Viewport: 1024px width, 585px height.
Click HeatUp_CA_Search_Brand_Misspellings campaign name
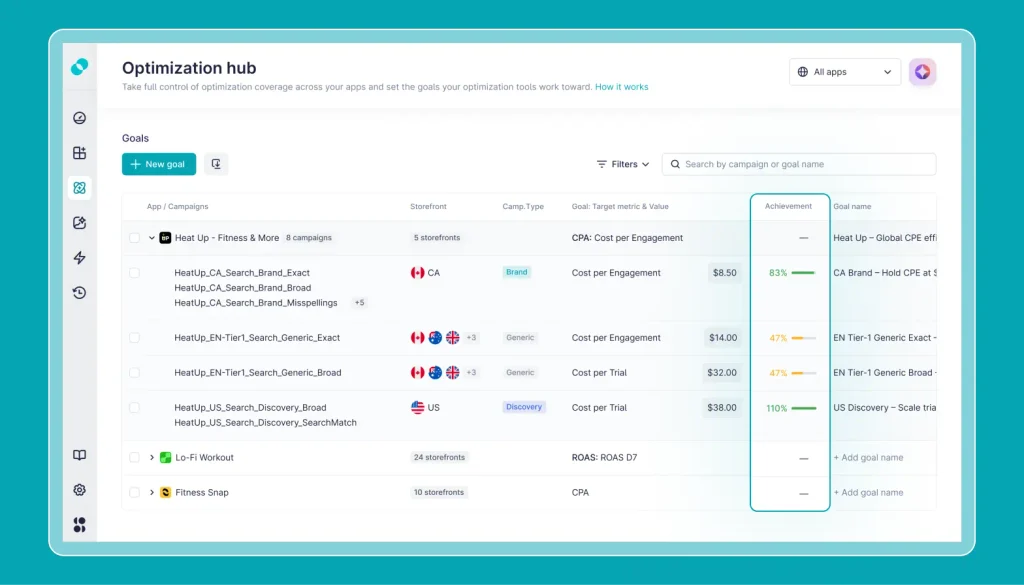click(x=256, y=303)
